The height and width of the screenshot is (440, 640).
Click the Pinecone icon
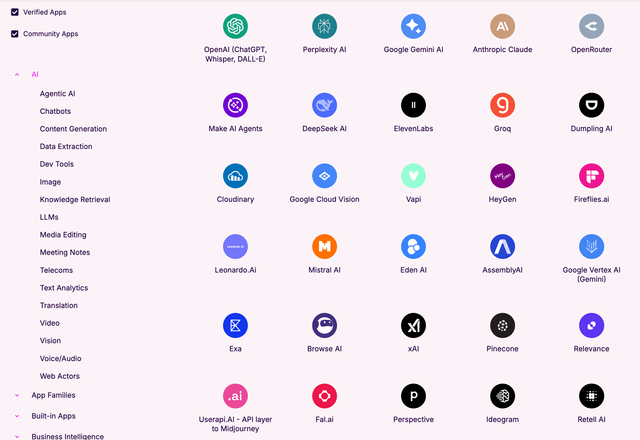(502, 325)
